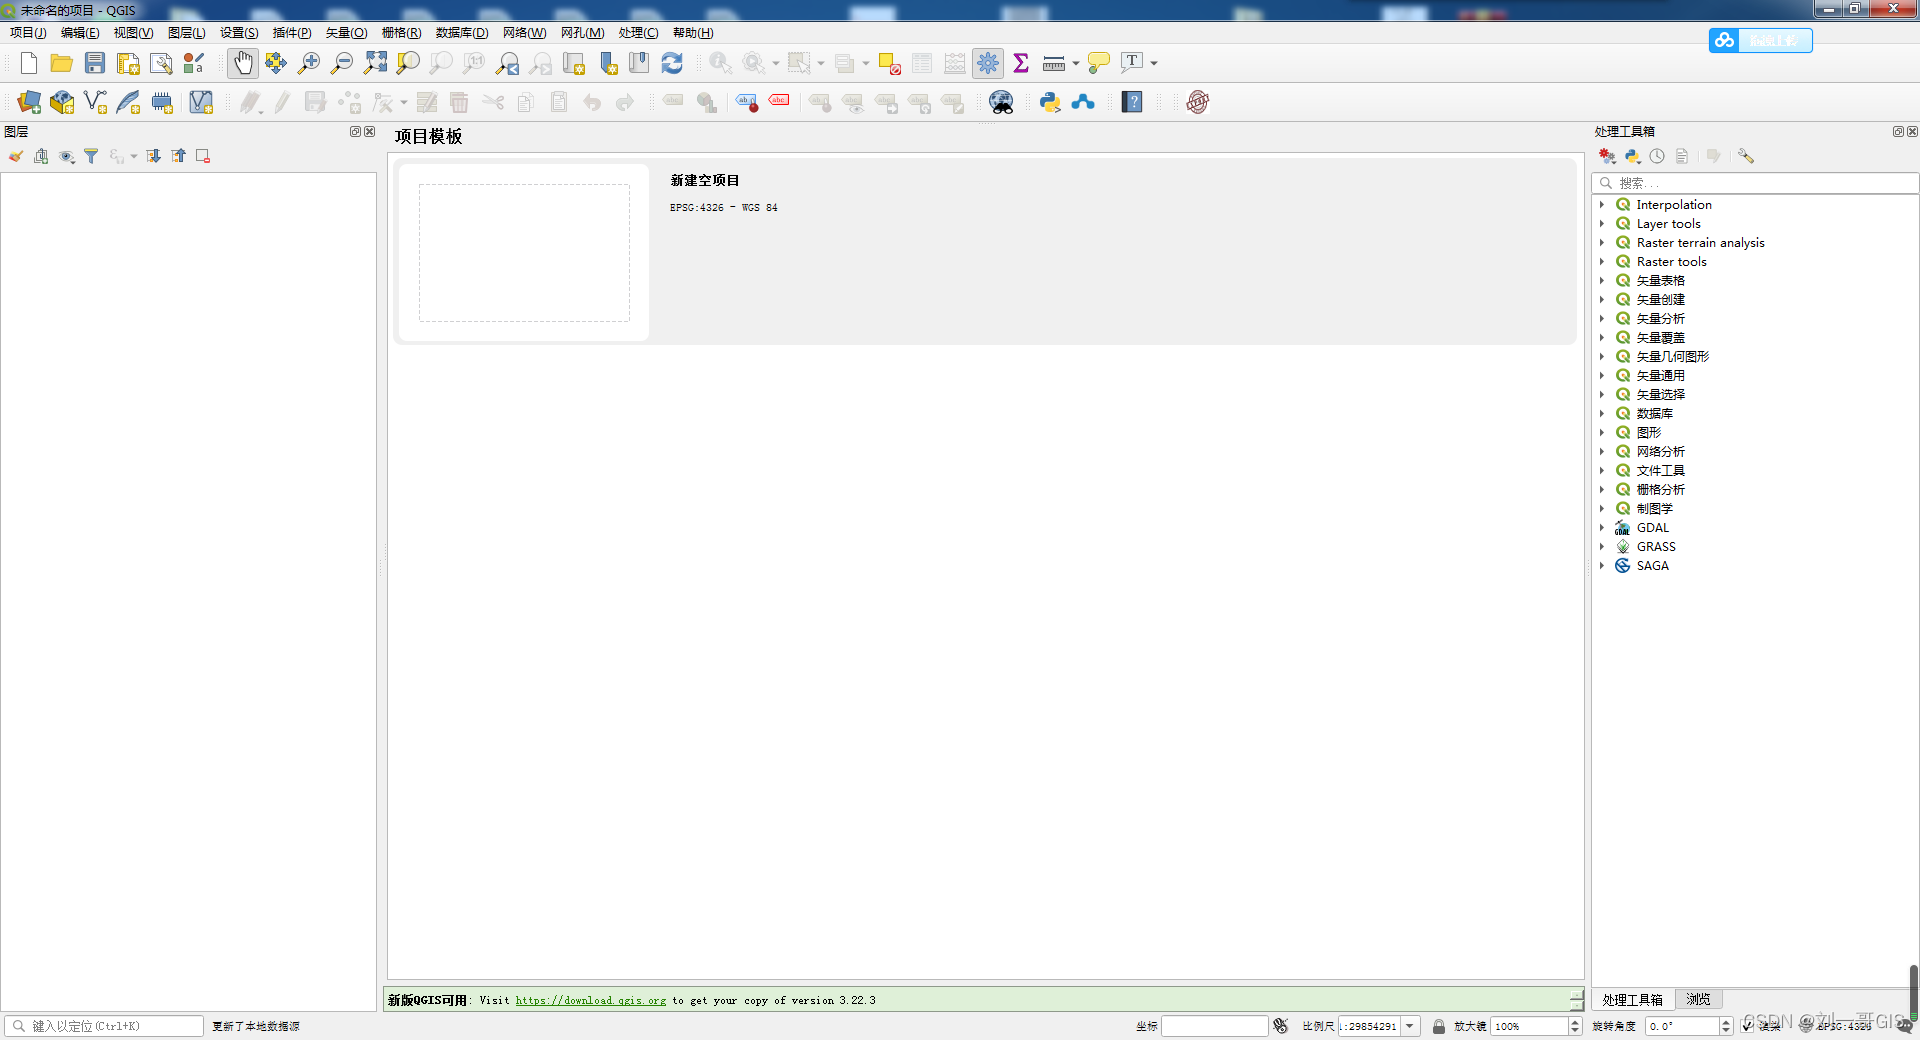Open the 项目(J) menu
1920x1040 pixels.
coord(28,33)
